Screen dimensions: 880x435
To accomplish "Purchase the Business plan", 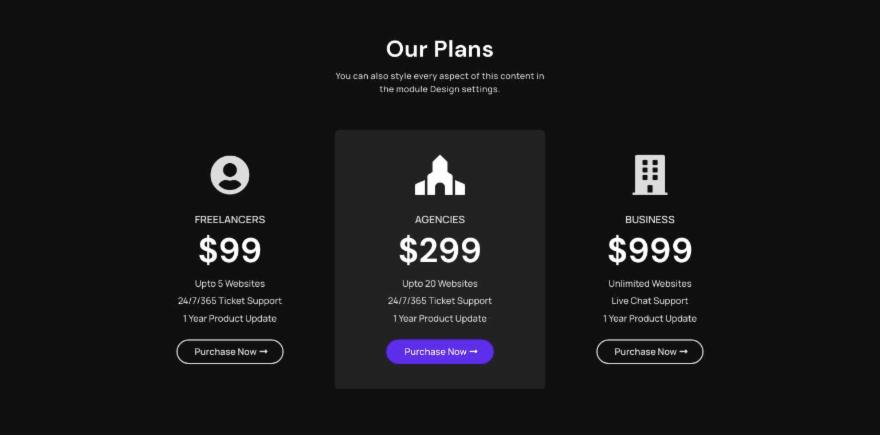I will point(650,352).
